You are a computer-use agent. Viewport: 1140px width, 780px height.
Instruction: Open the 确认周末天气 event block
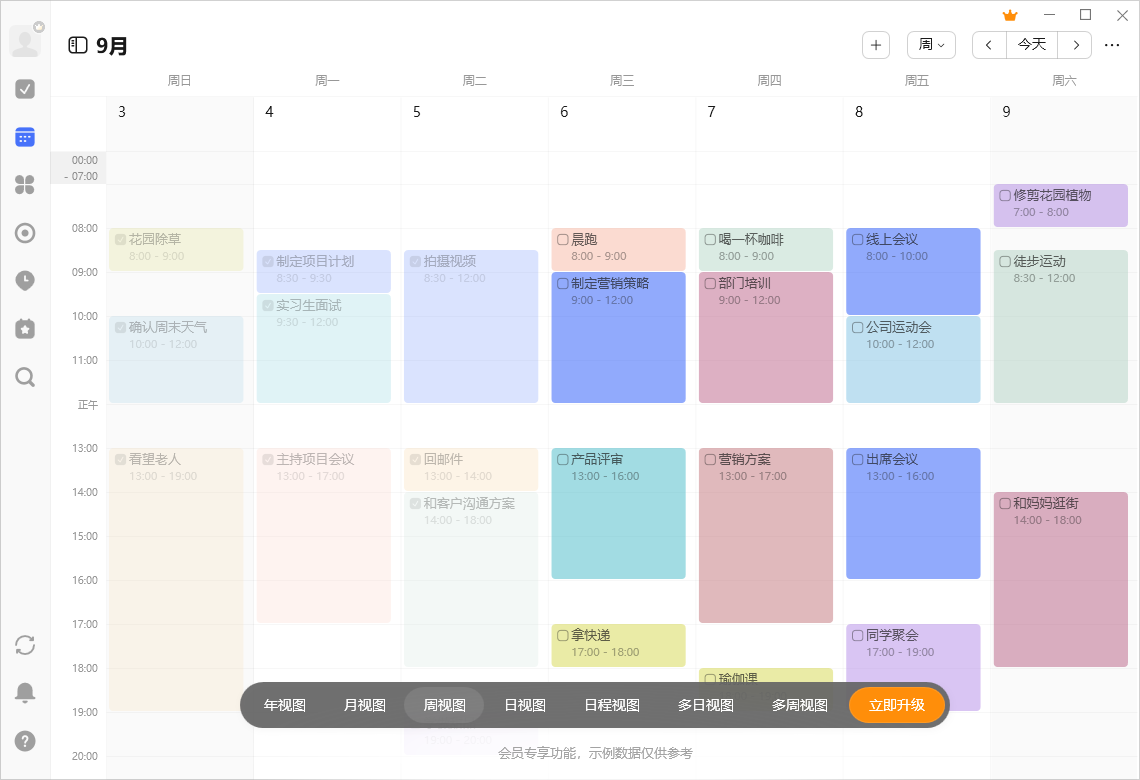176,359
